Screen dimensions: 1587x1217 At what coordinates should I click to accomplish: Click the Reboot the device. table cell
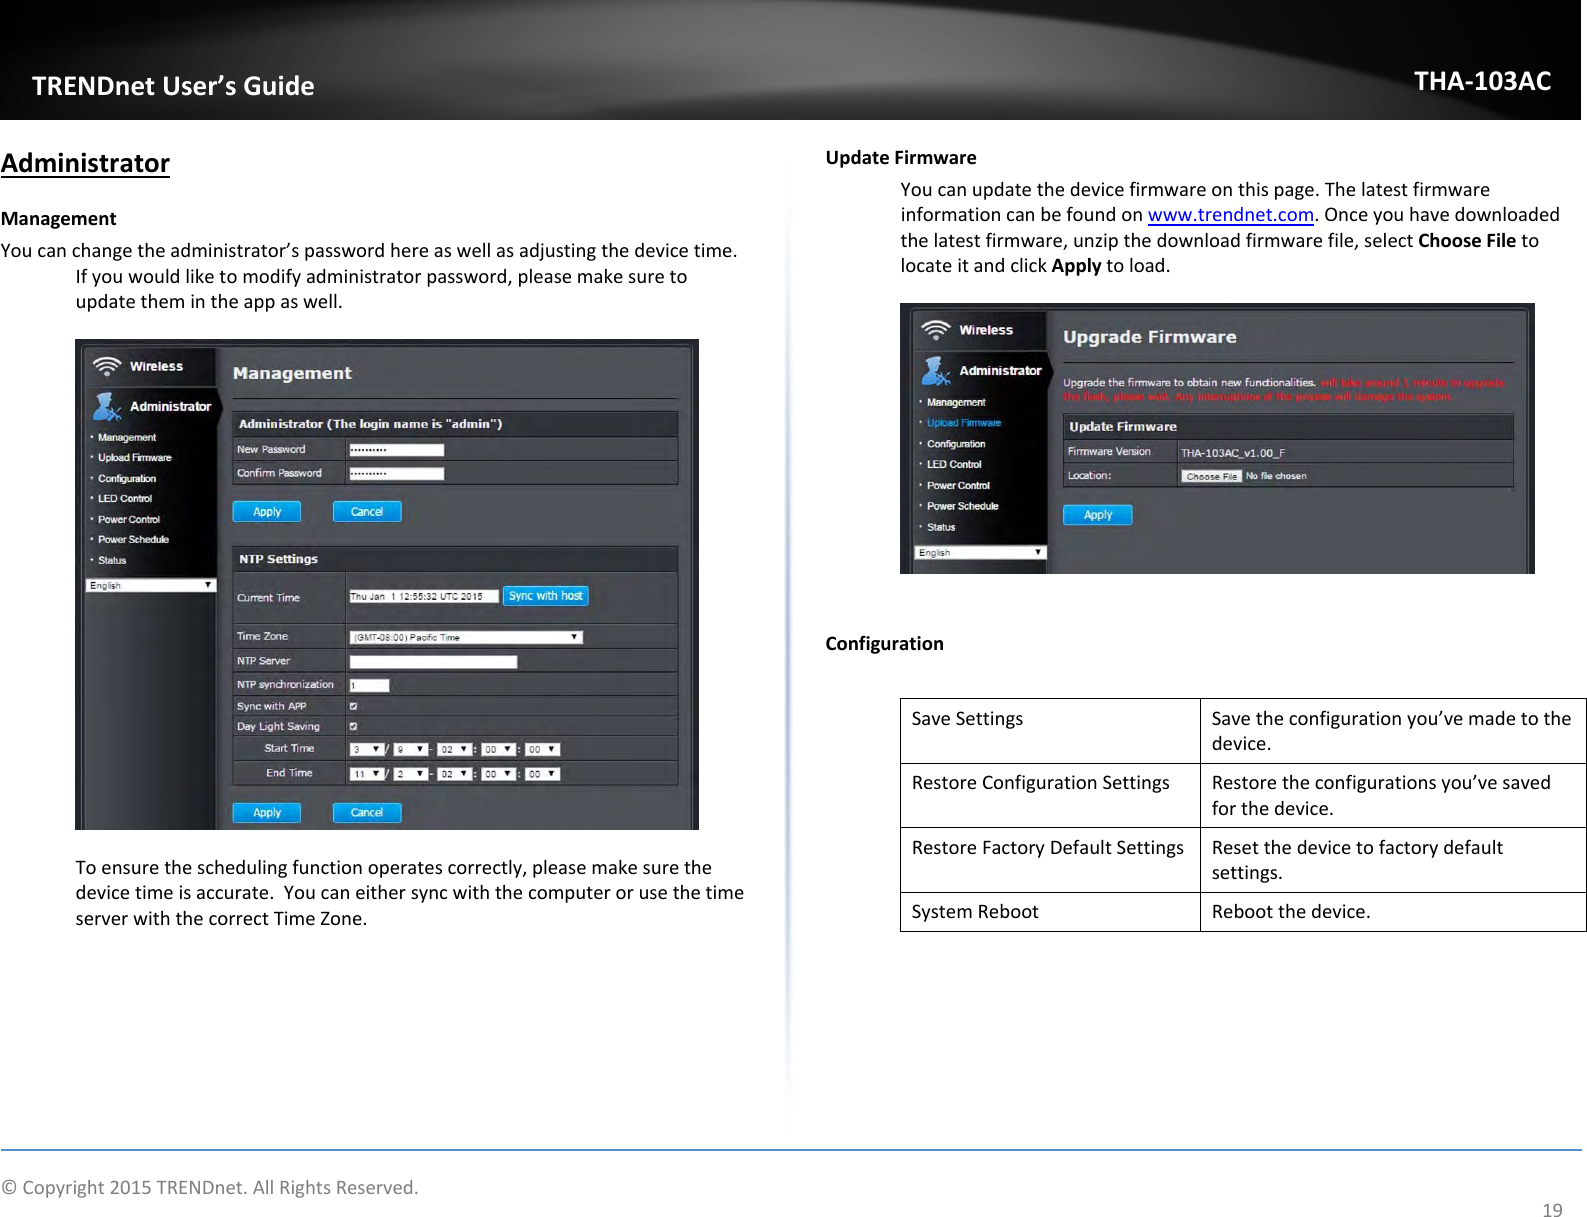click(1393, 912)
